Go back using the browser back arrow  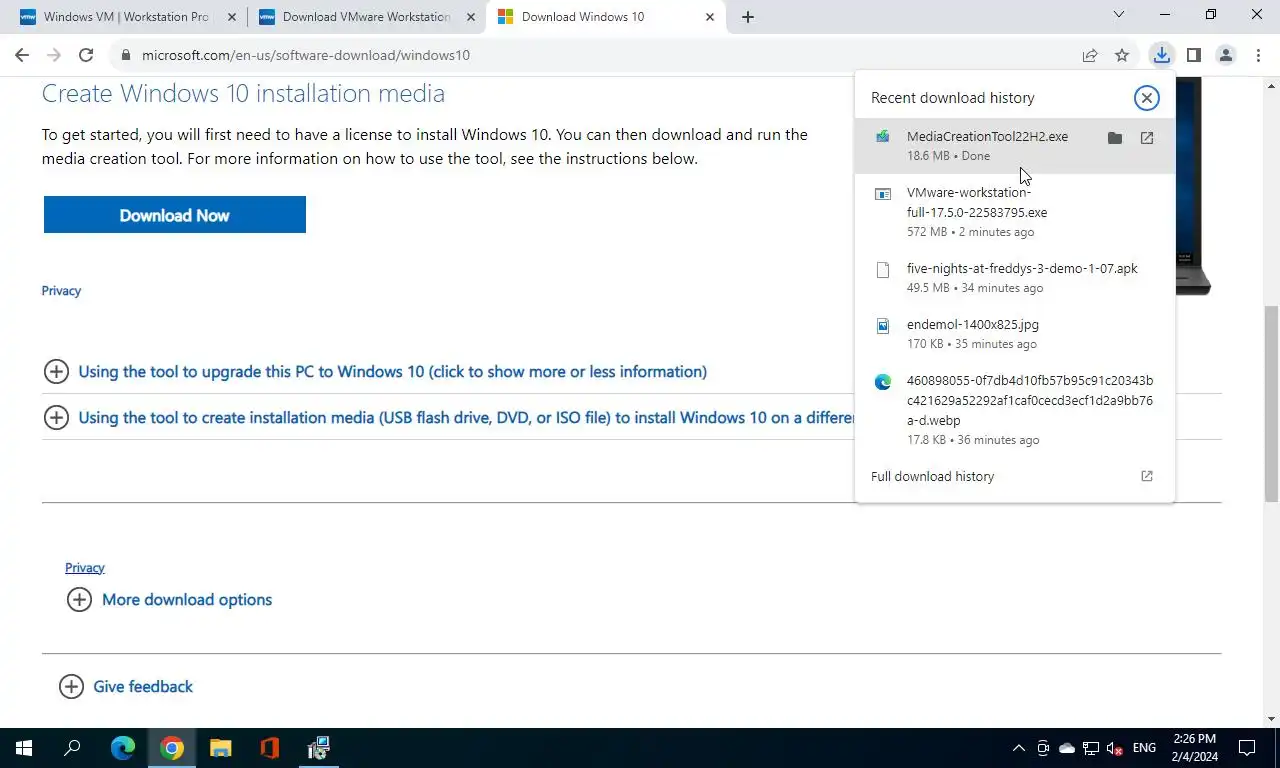click(x=22, y=55)
